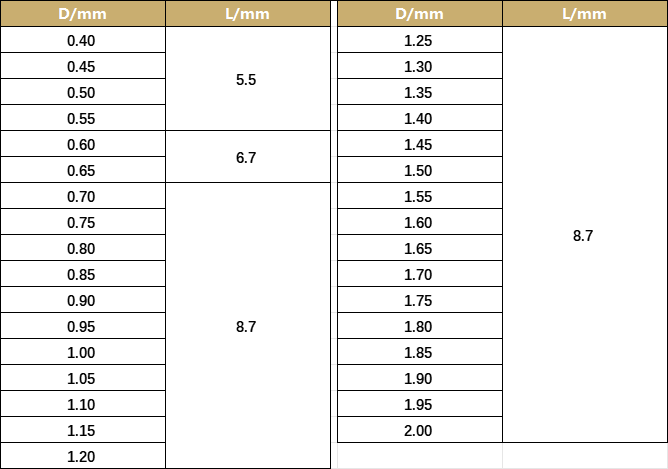Screen dimensions: 668x469
Task: Select cell containing 0.40
Action: pyautogui.click(x=83, y=40)
